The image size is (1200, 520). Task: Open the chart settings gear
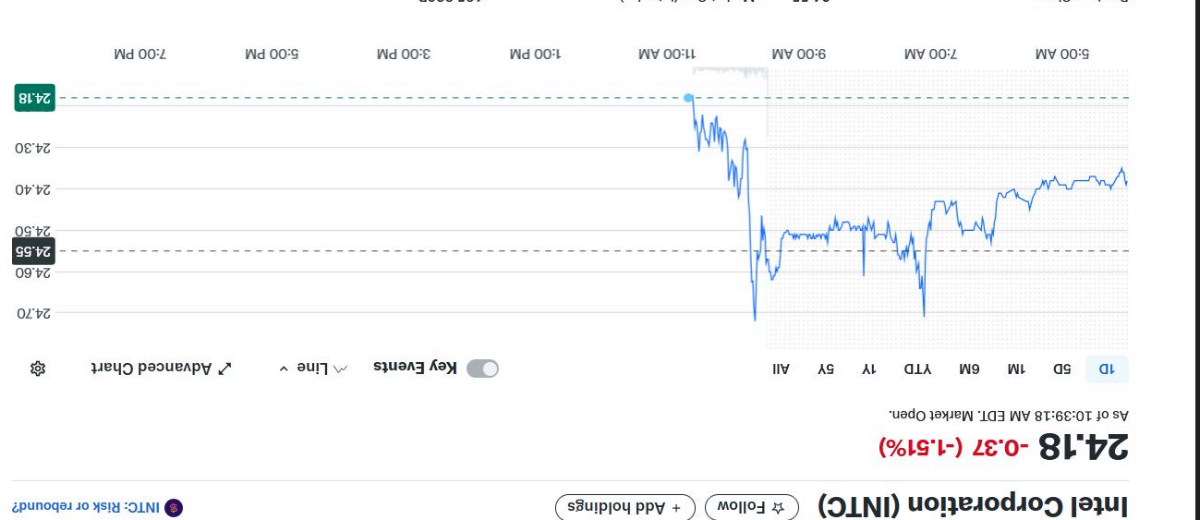pos(38,368)
